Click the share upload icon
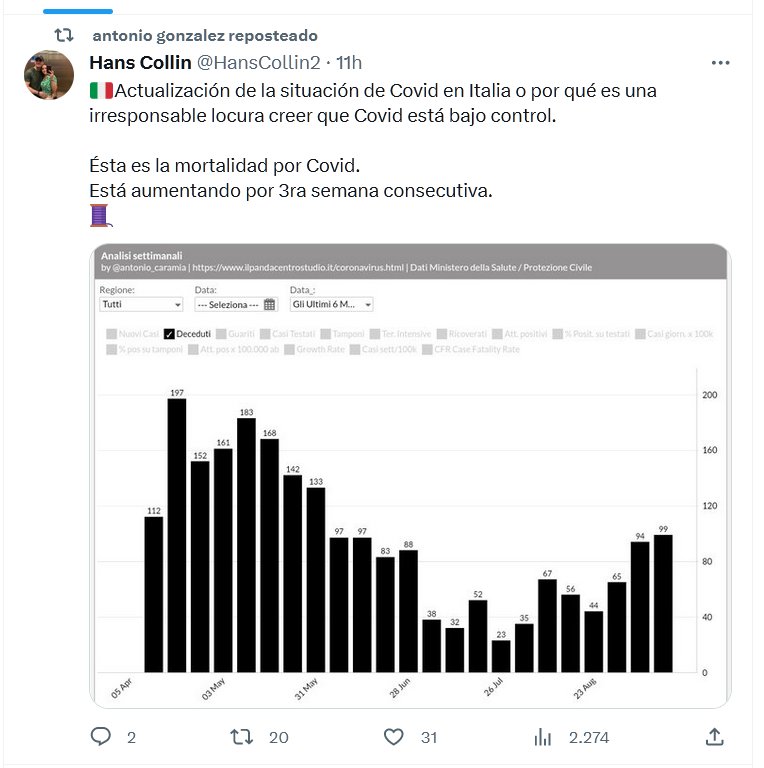 point(714,737)
